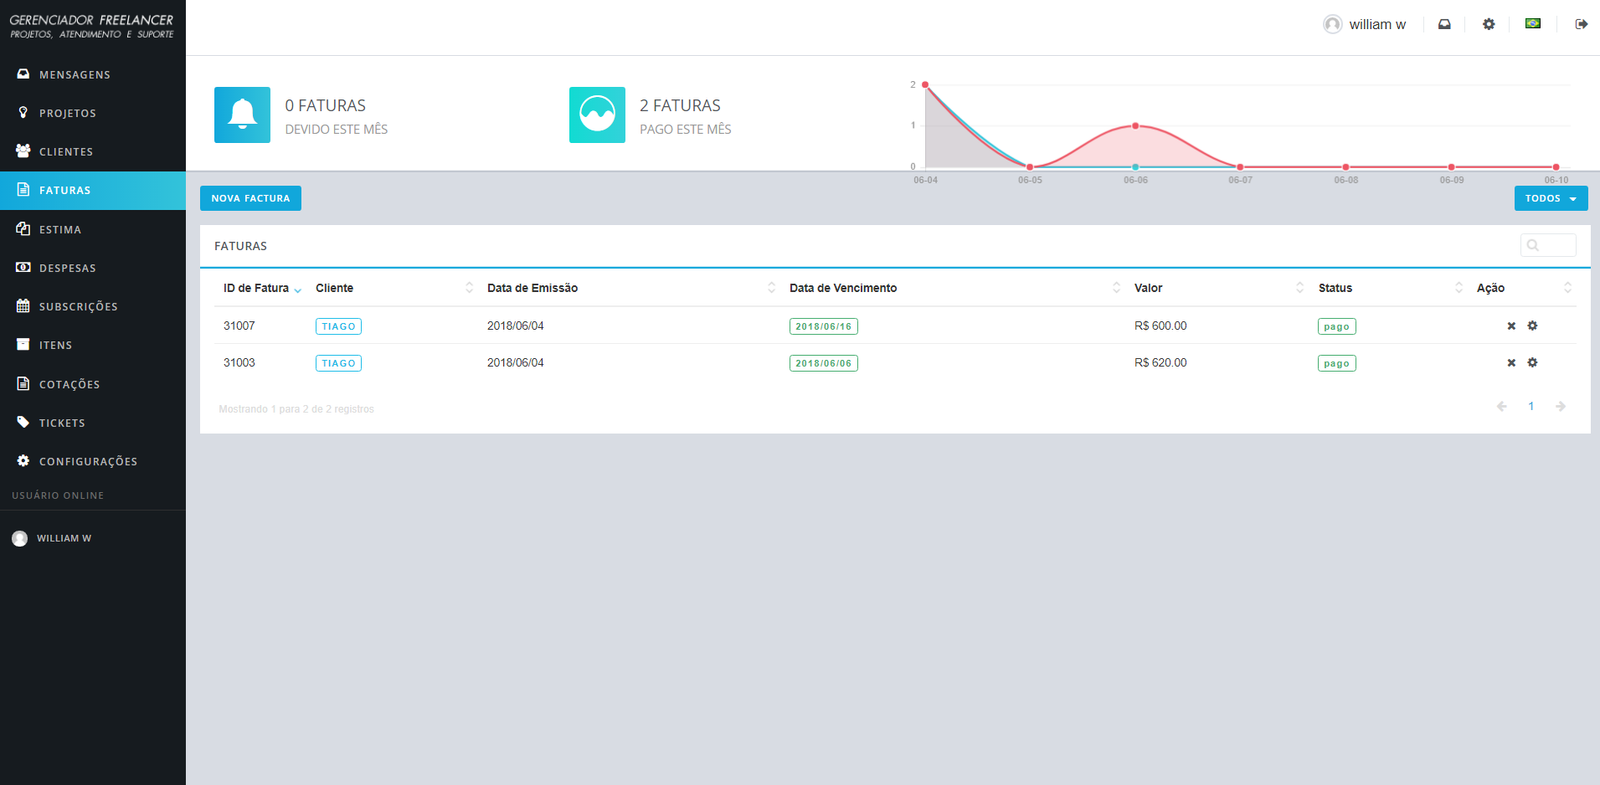The height and width of the screenshot is (785, 1600).
Task: Click the teal paid invoices icon
Action: tap(597, 115)
